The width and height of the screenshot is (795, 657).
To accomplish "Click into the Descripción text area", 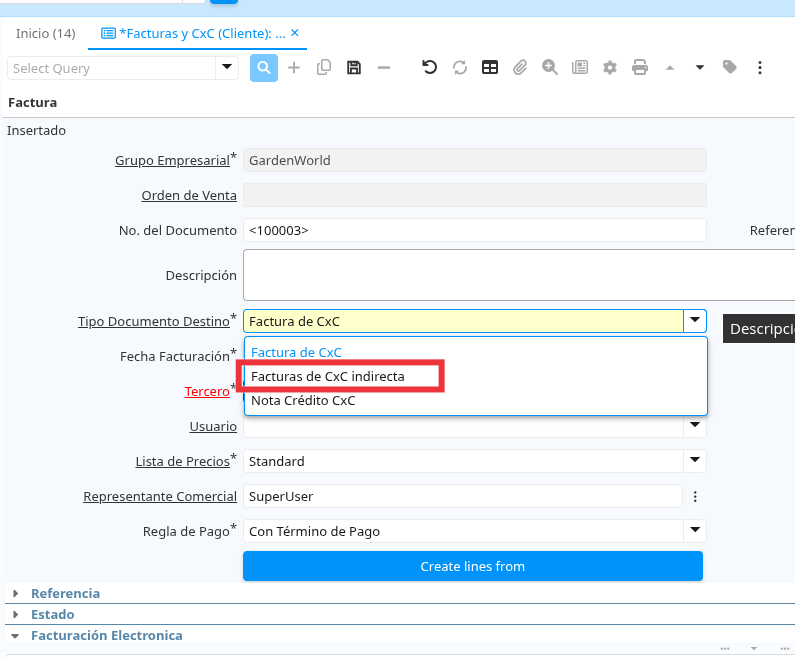I will tap(519, 275).
